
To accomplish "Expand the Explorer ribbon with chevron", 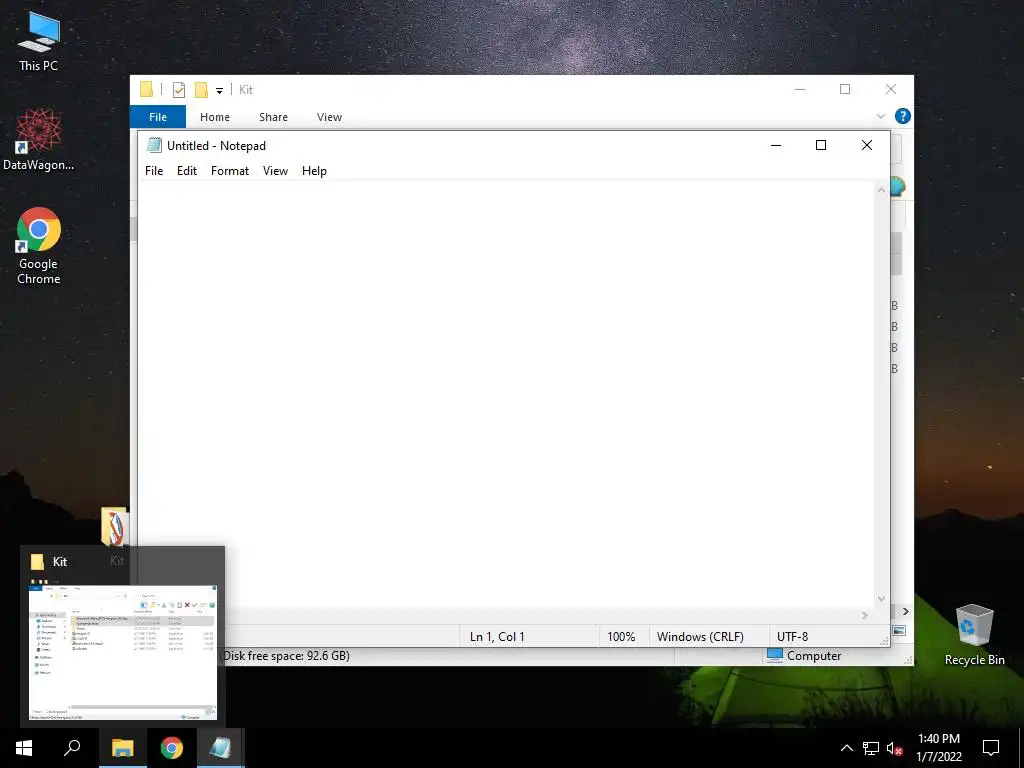I will click(880, 116).
